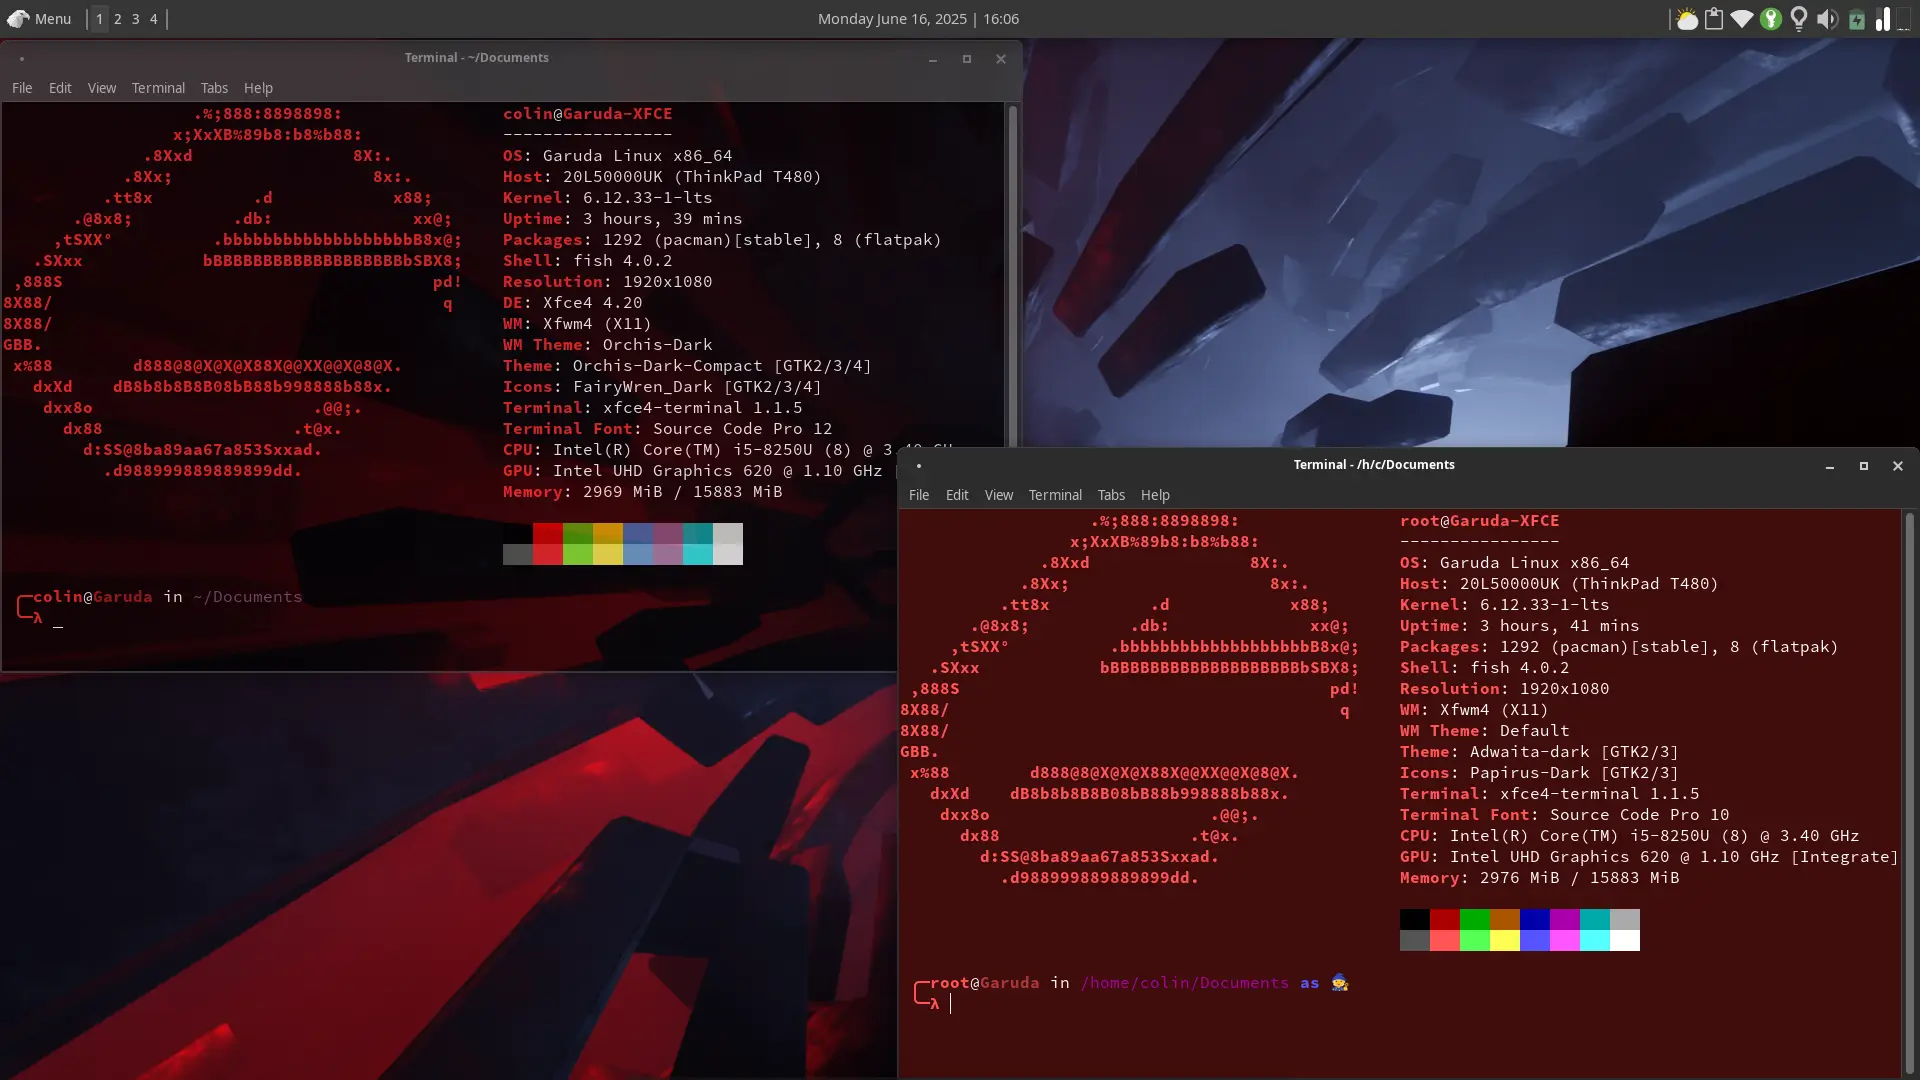Click '/home/colin/Documents' path in root prompt
Screen dimensions: 1920x1080
(x=1185, y=983)
